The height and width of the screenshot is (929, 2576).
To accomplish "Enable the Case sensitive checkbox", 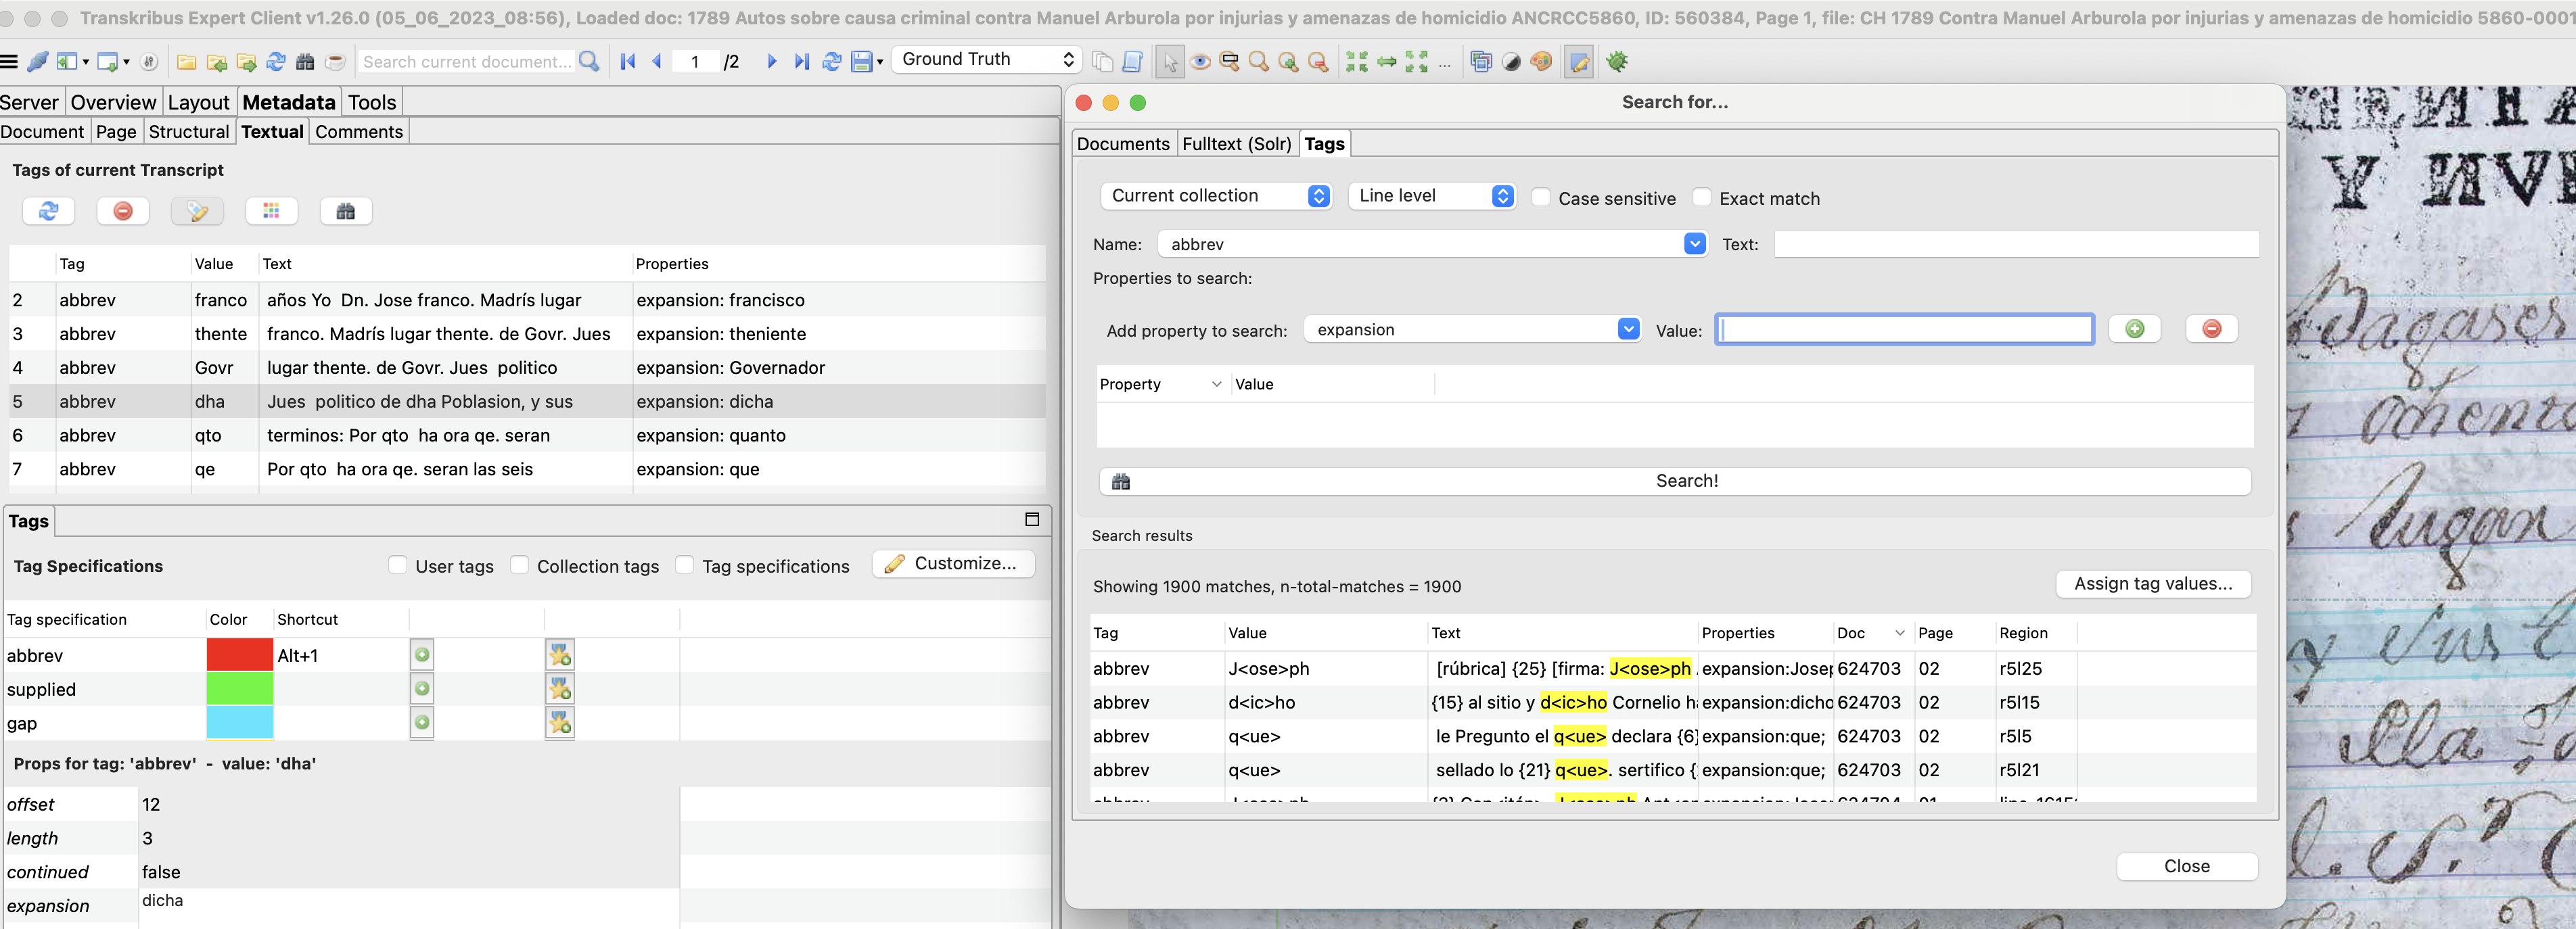I will (x=1541, y=198).
